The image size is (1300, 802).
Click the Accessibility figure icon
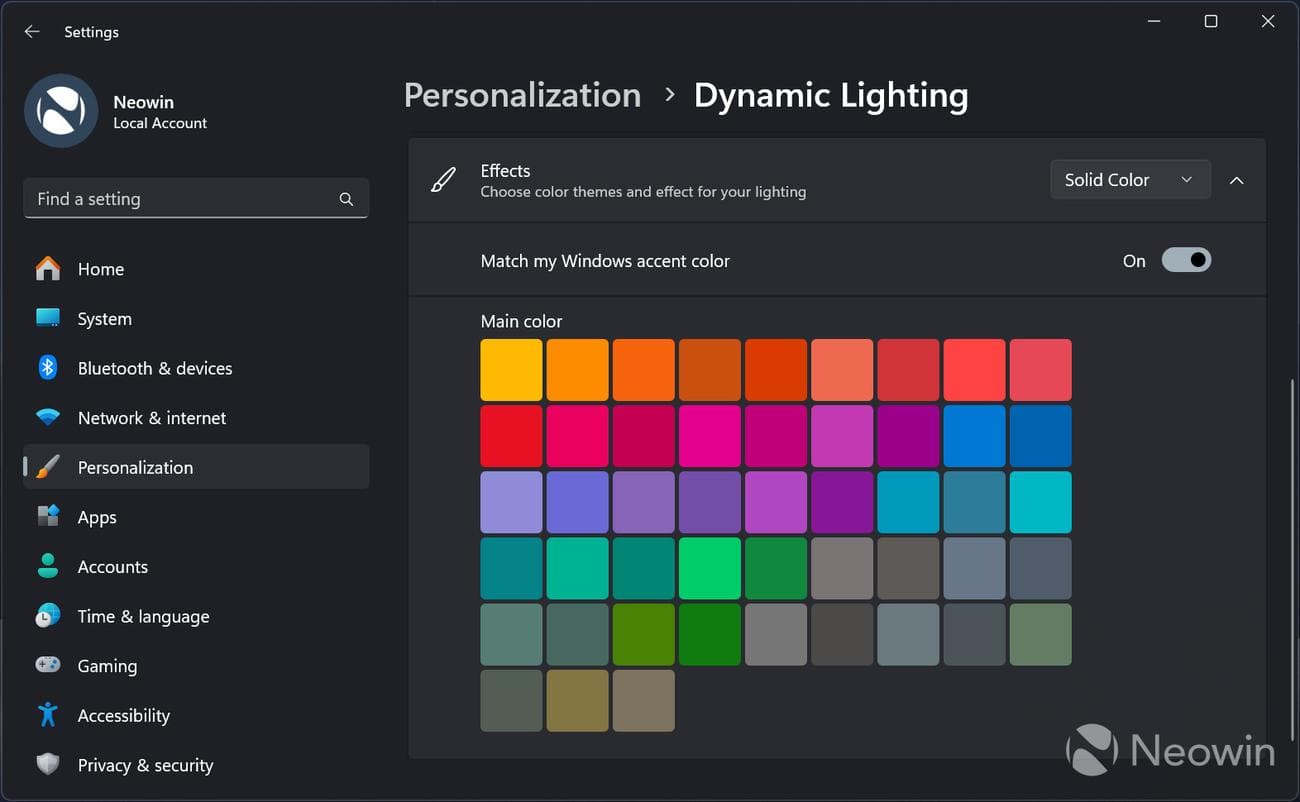pyautogui.click(x=47, y=715)
